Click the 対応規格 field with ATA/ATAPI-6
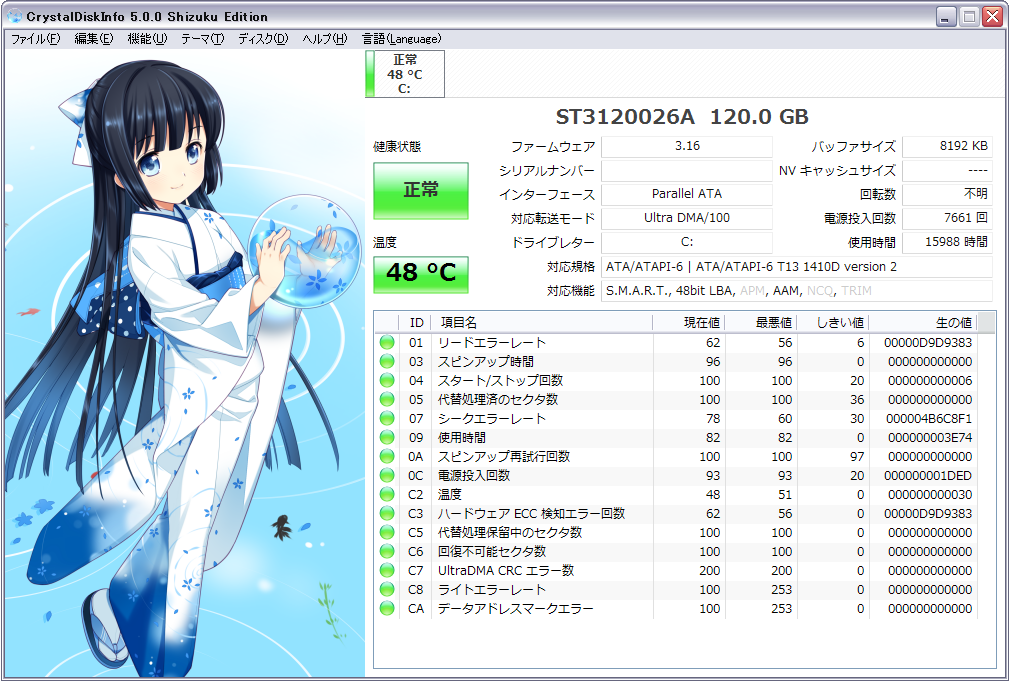The height and width of the screenshot is (682, 1010). [797, 267]
